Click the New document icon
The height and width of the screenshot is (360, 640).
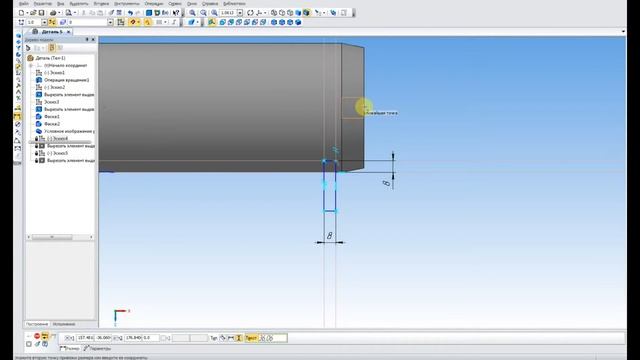click(21, 13)
